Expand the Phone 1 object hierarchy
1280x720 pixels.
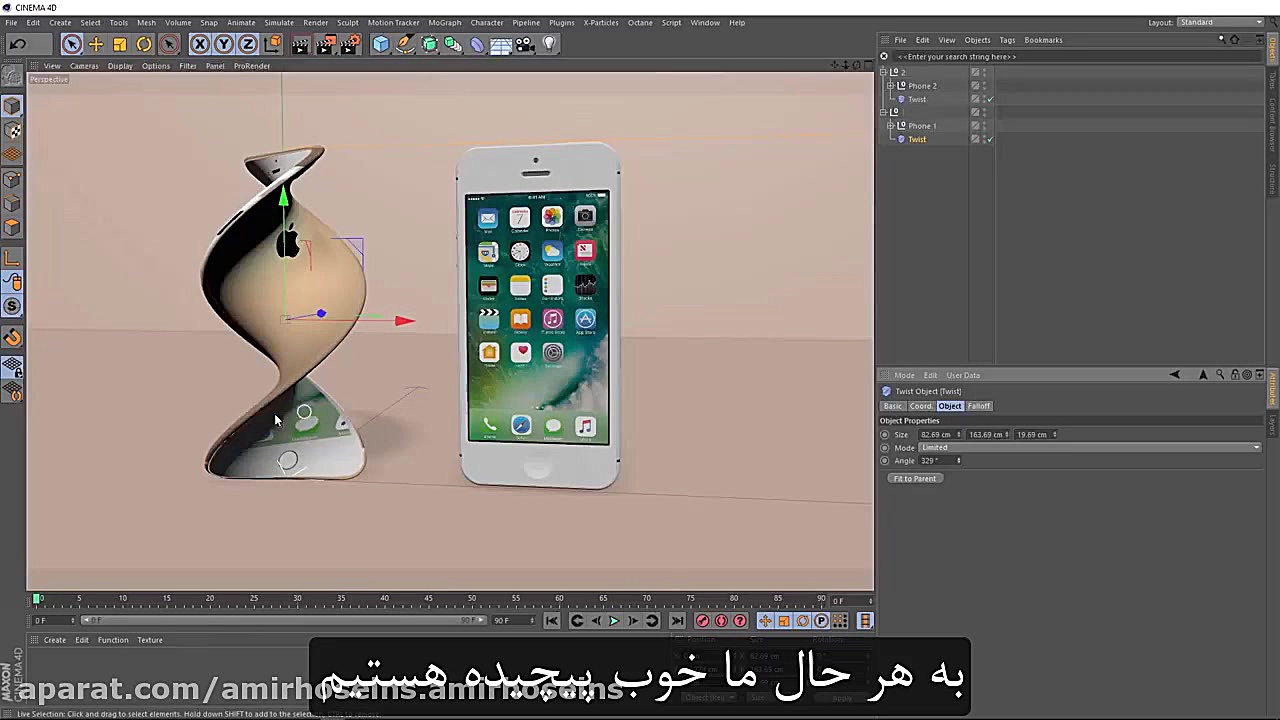coord(890,125)
